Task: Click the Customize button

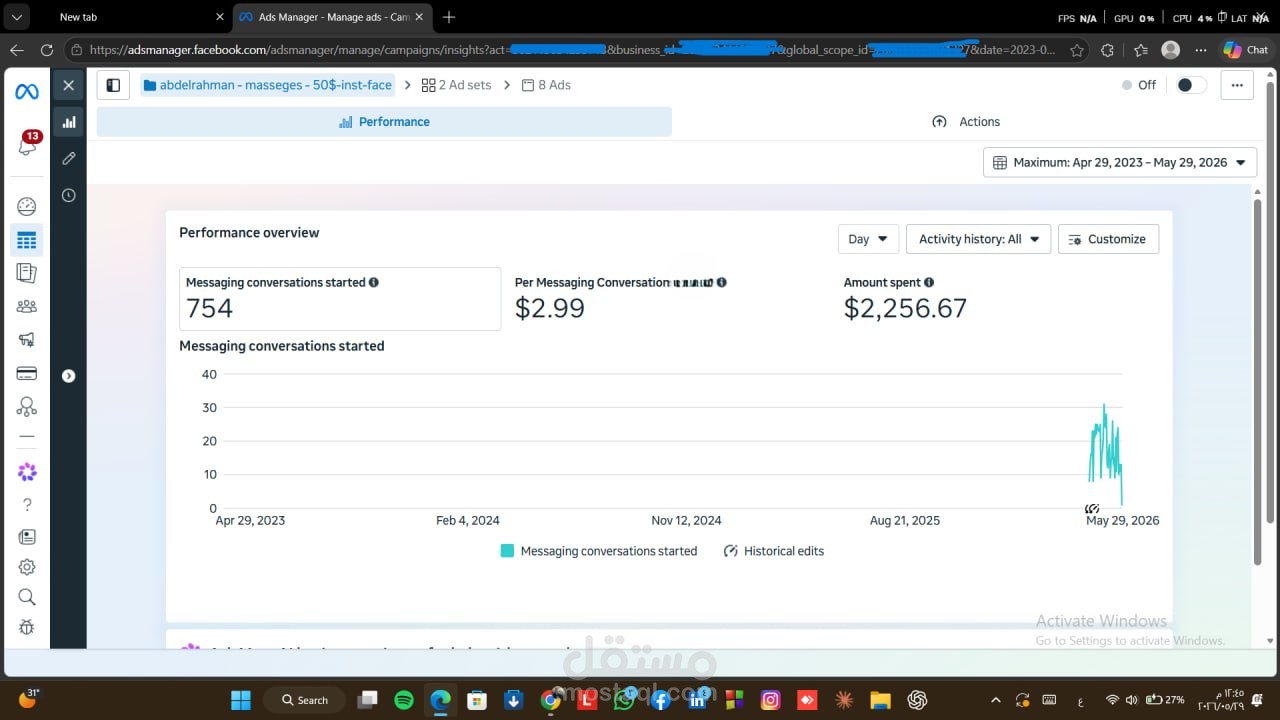Action: click(x=1108, y=239)
